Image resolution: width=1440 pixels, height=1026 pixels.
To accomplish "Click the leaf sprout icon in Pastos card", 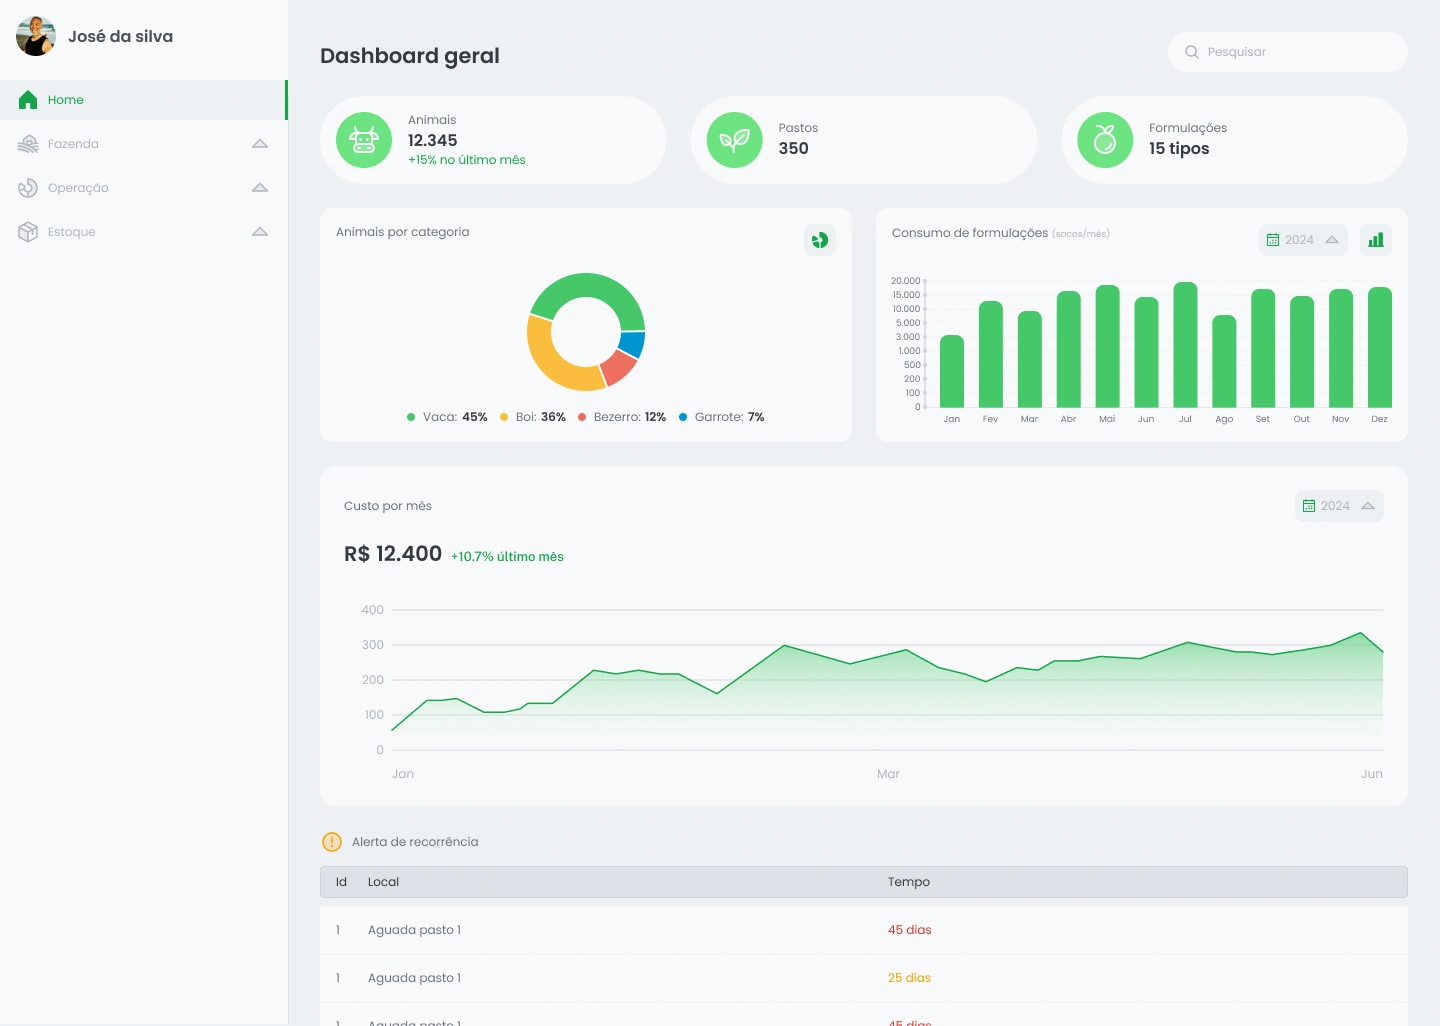I will click(x=734, y=140).
